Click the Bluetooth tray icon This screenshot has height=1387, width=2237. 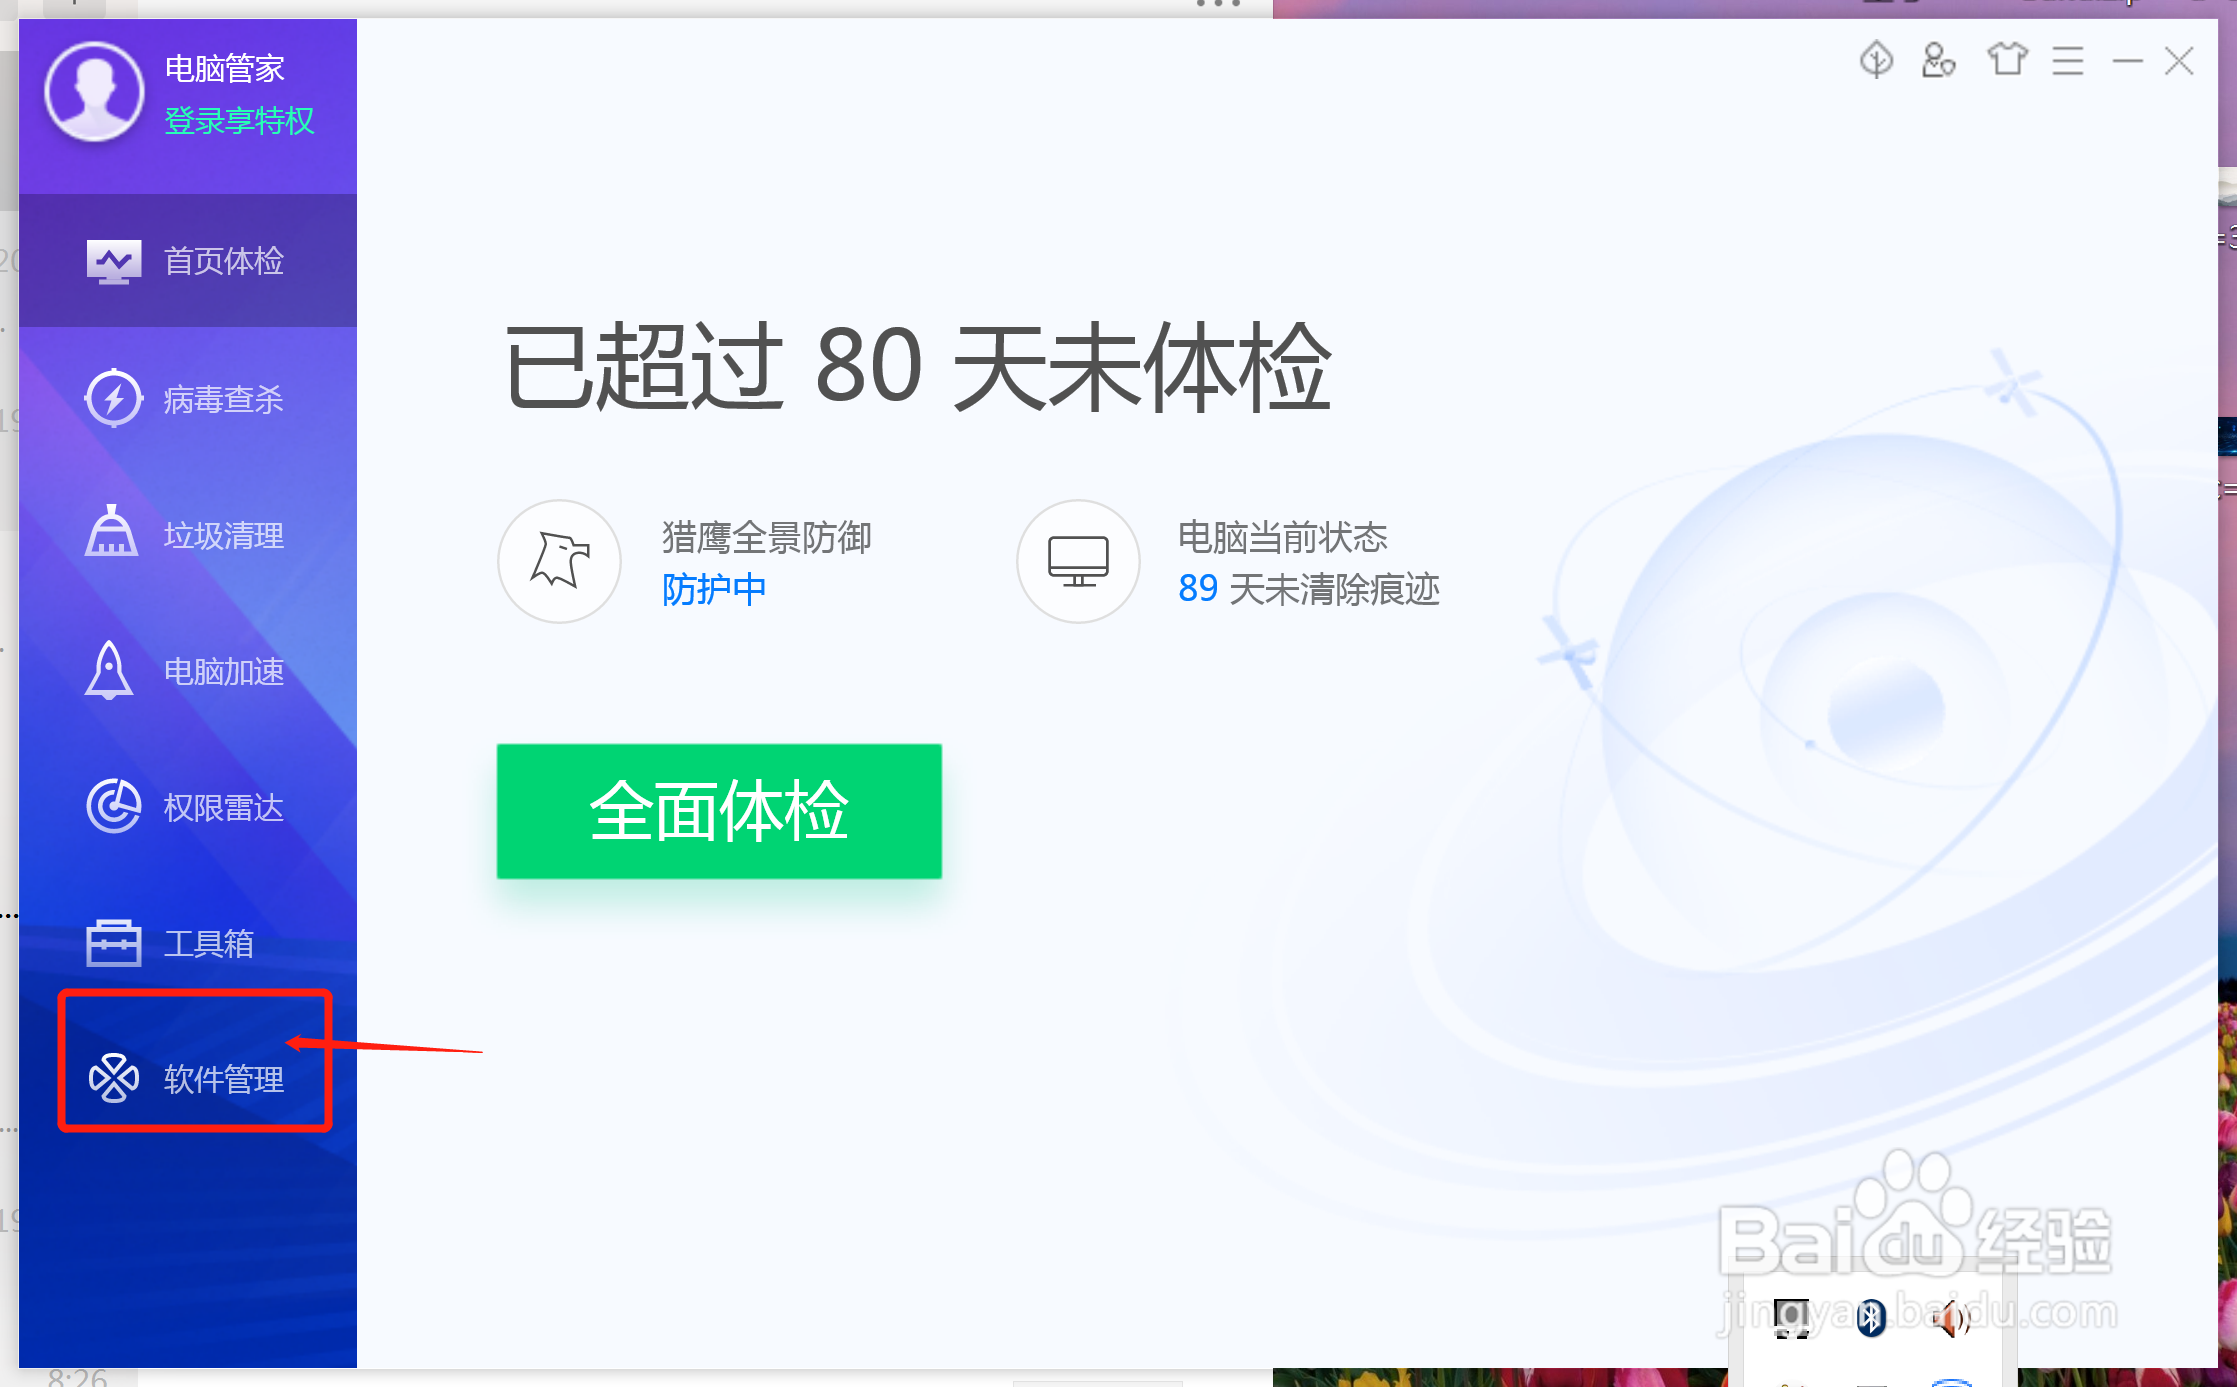[x=1870, y=1319]
